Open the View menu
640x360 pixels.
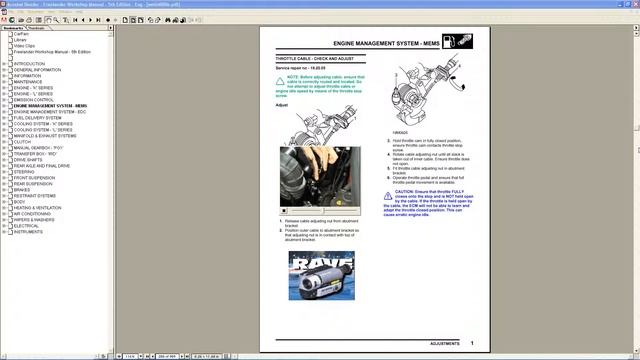point(52,12)
